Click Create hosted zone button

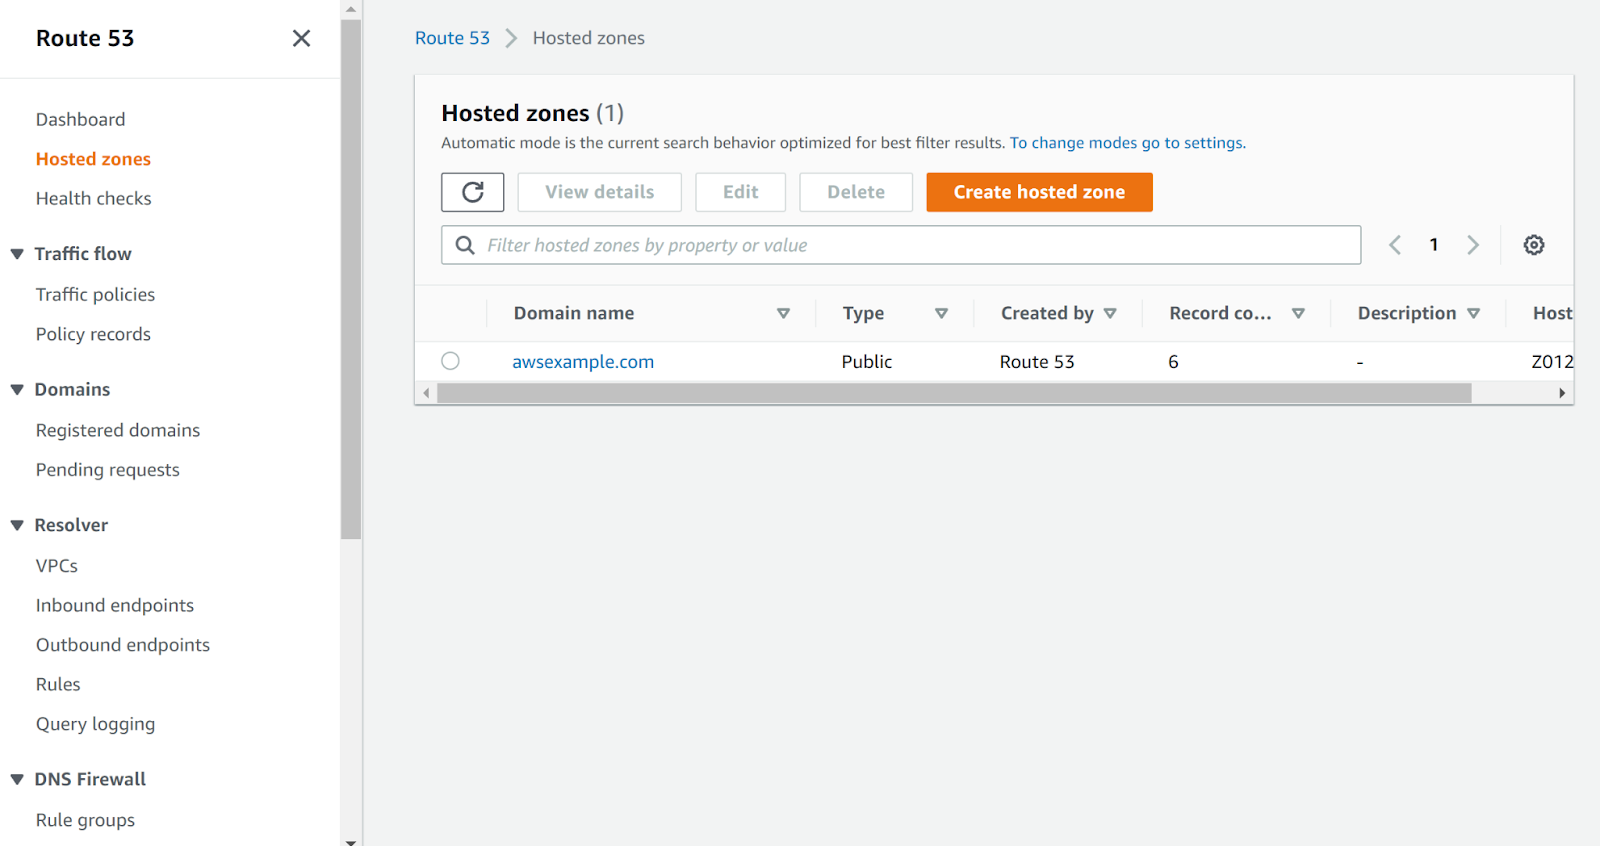pyautogui.click(x=1038, y=192)
